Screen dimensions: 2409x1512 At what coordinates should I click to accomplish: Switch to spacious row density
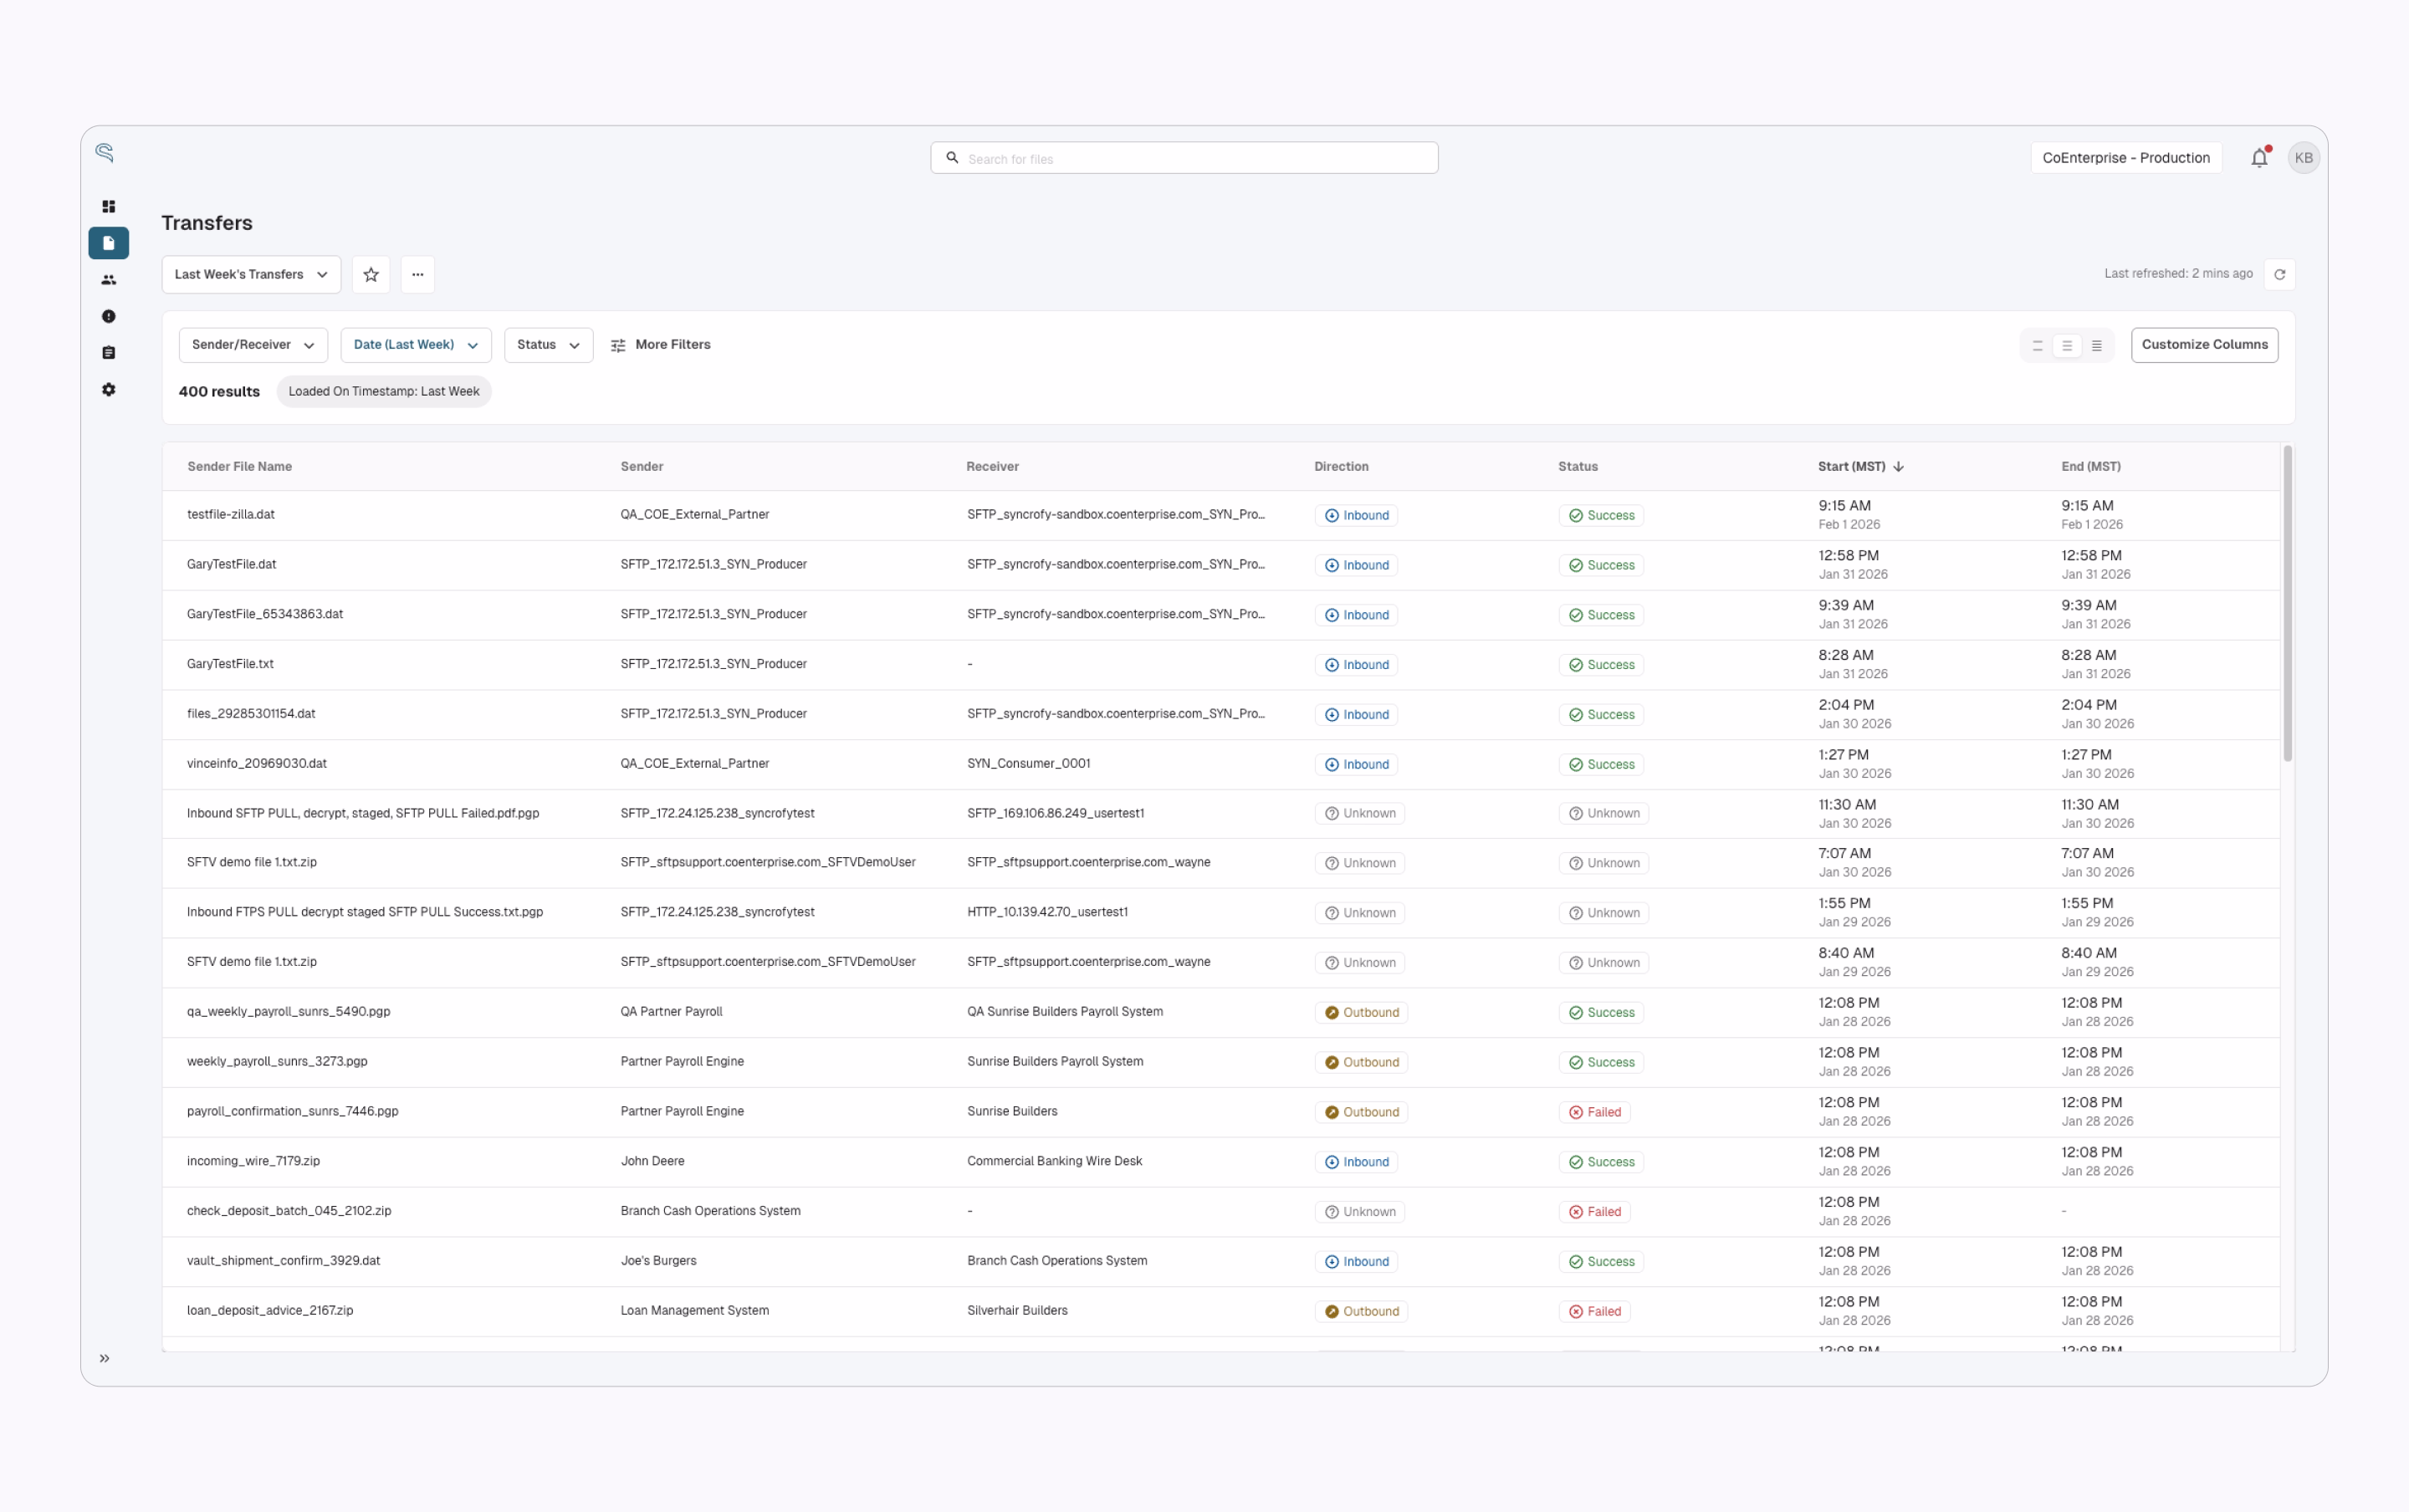[x=2037, y=344]
